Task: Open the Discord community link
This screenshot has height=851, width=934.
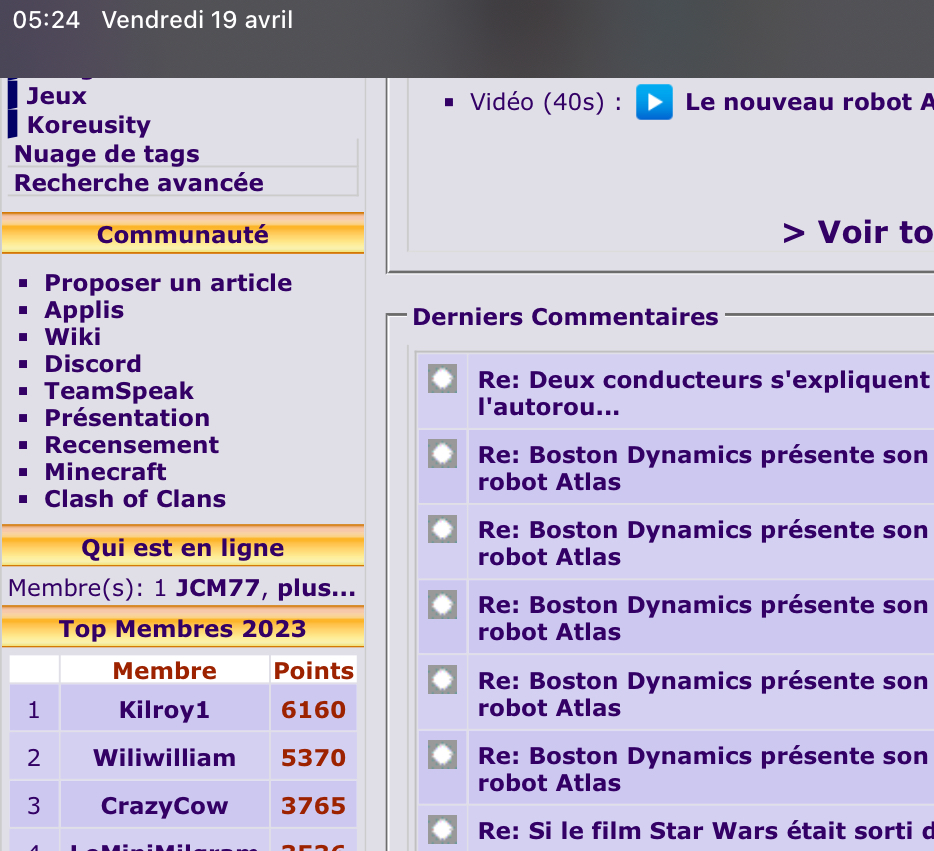Action: [92, 364]
